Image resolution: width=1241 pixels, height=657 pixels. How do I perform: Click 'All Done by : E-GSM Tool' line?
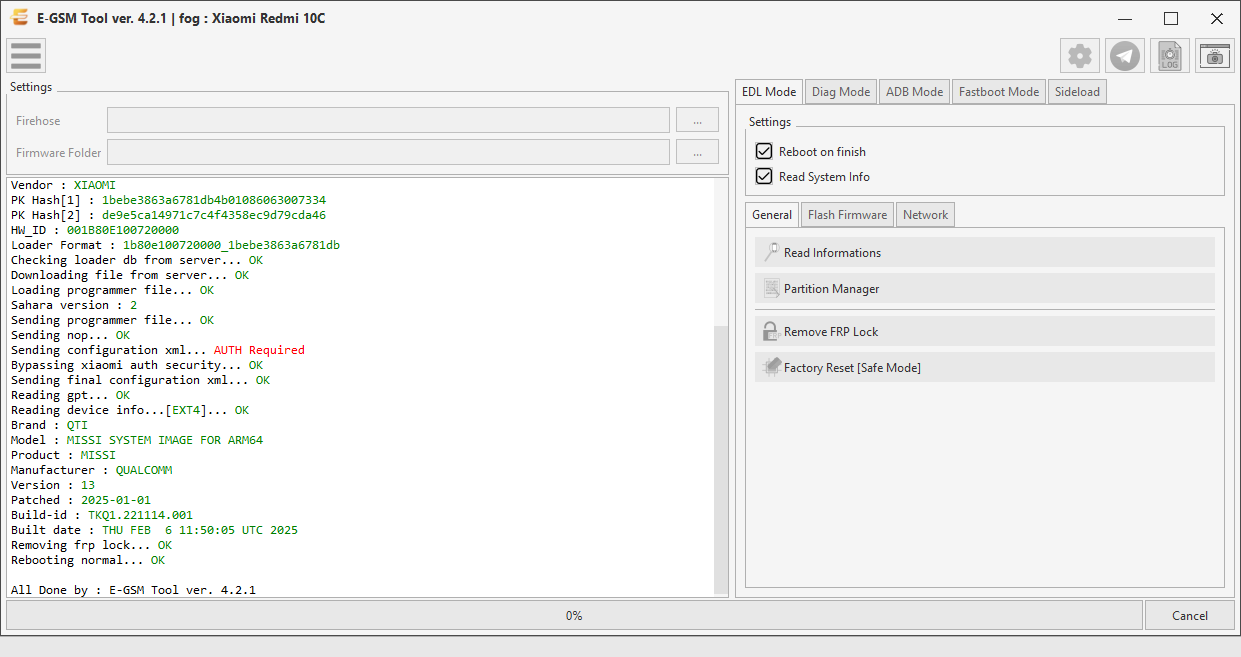click(133, 590)
